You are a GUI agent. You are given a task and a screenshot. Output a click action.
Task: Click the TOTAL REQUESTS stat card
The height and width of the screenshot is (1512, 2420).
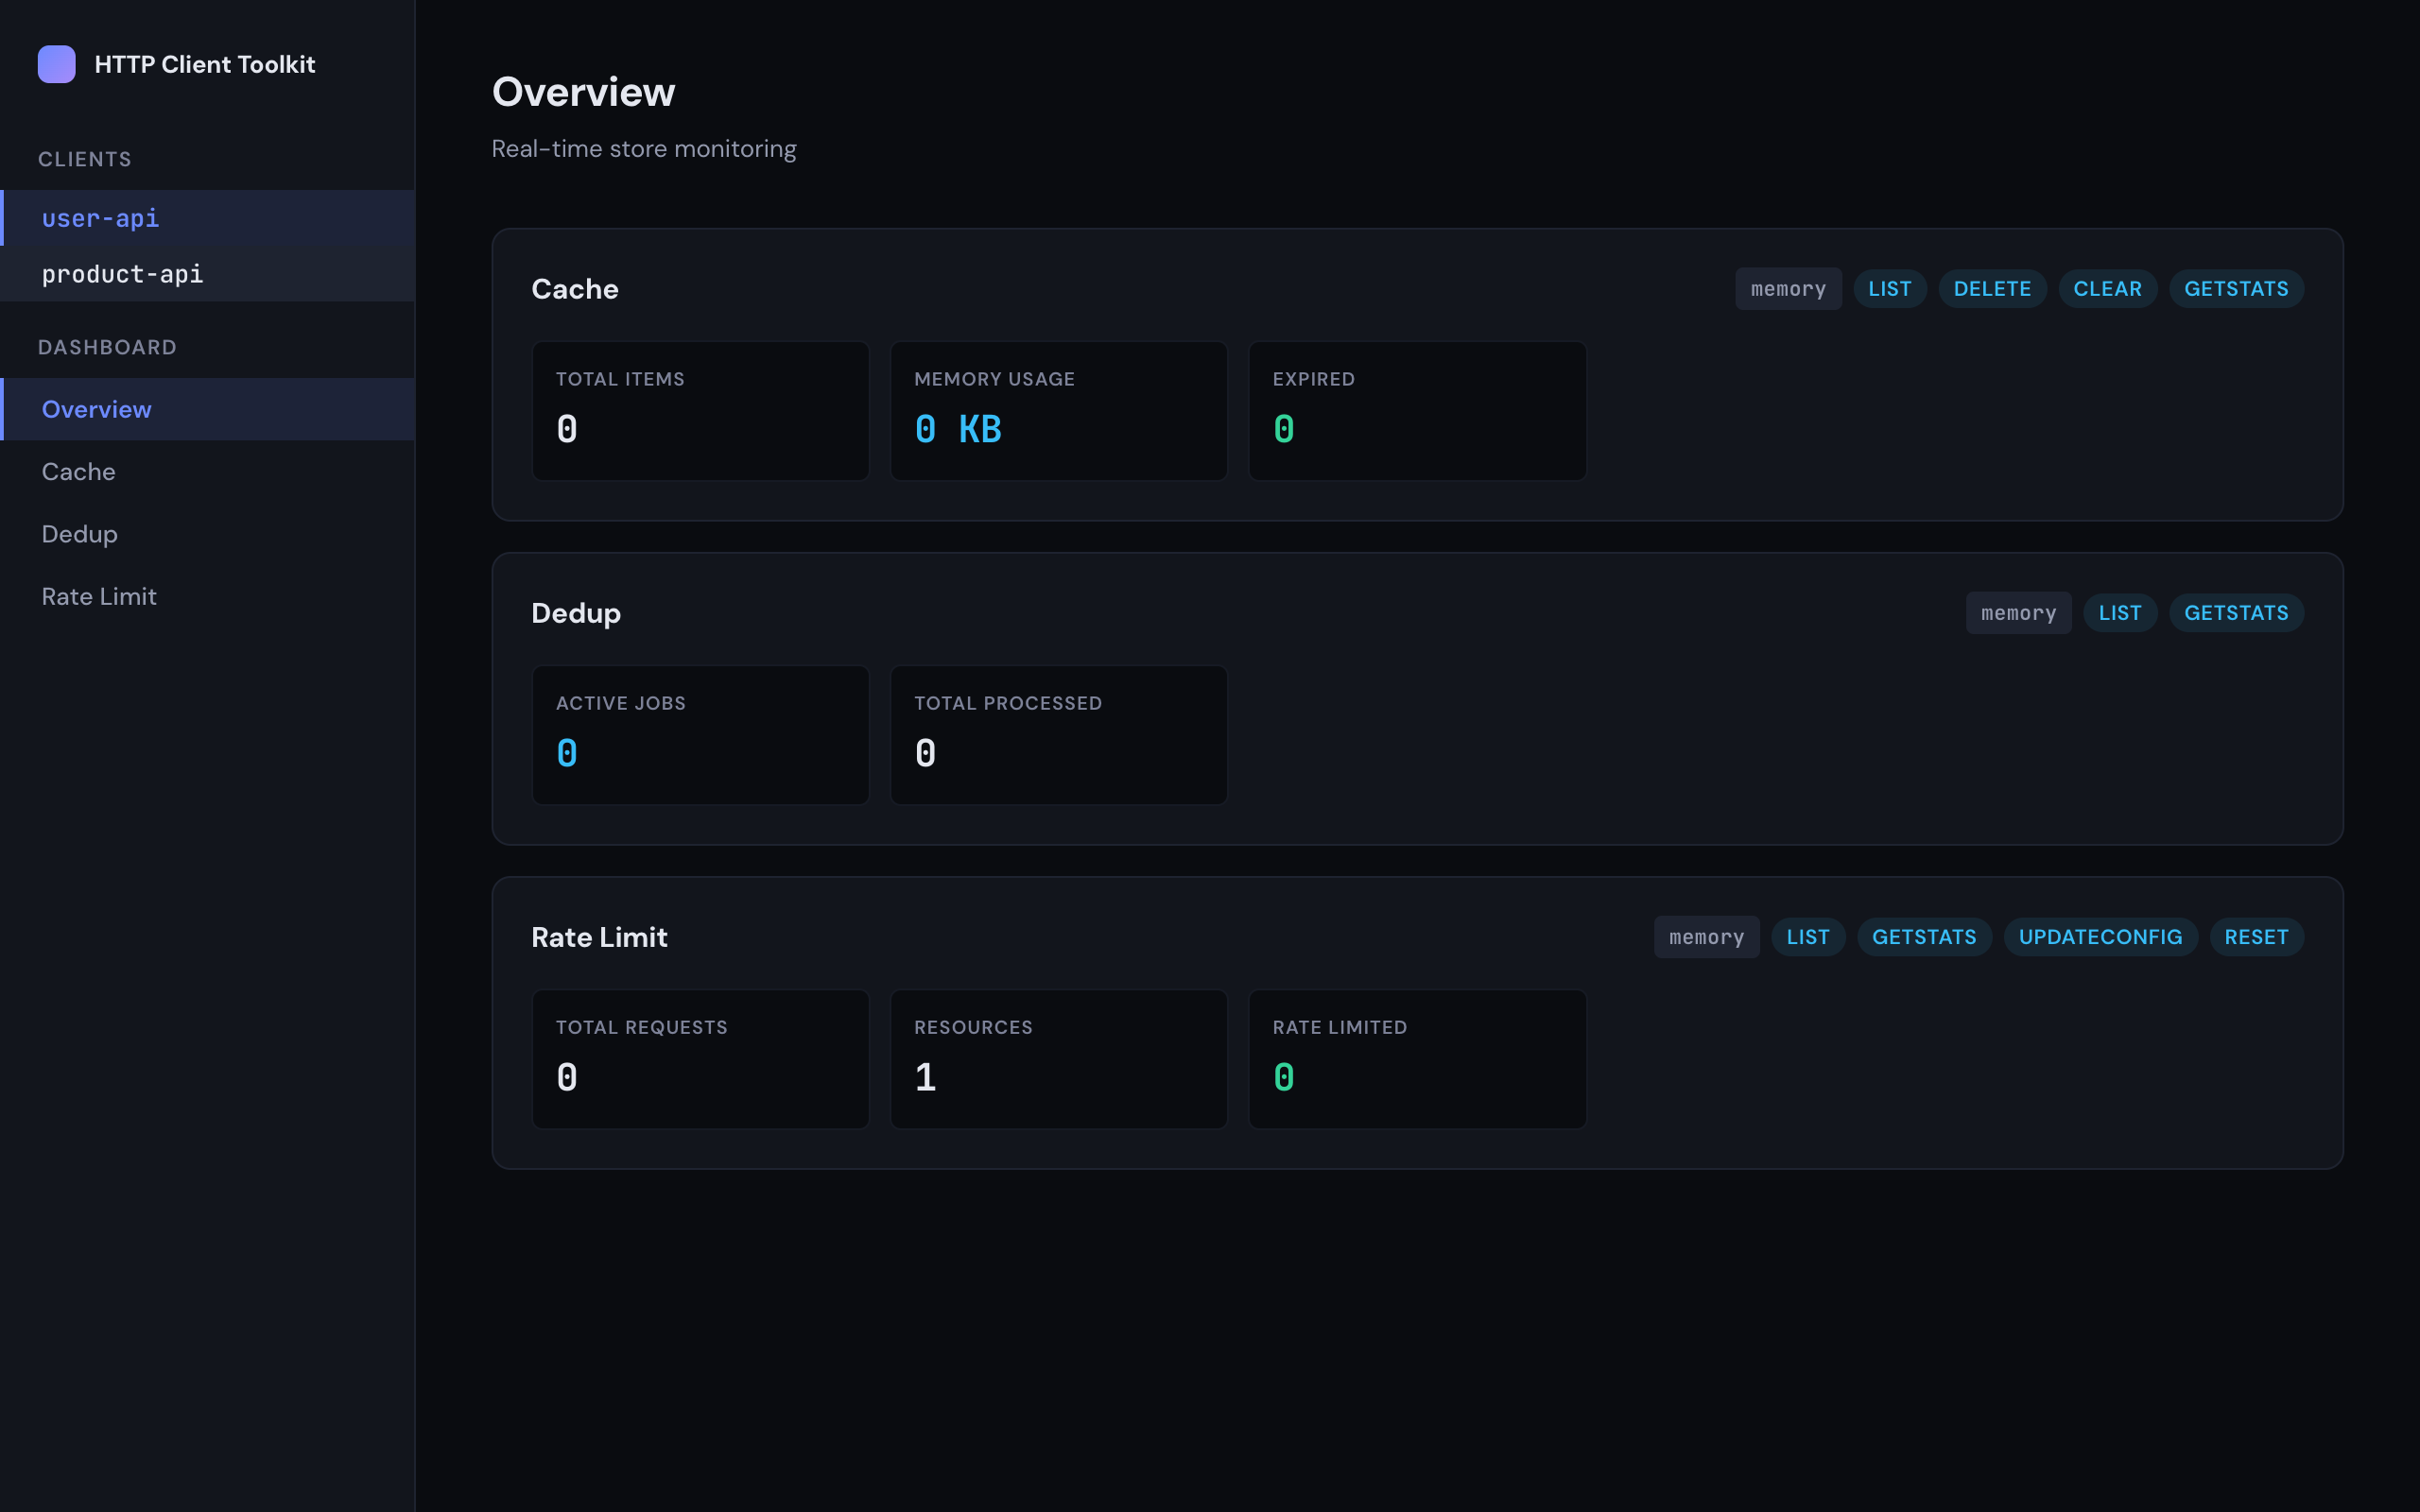coord(700,1058)
